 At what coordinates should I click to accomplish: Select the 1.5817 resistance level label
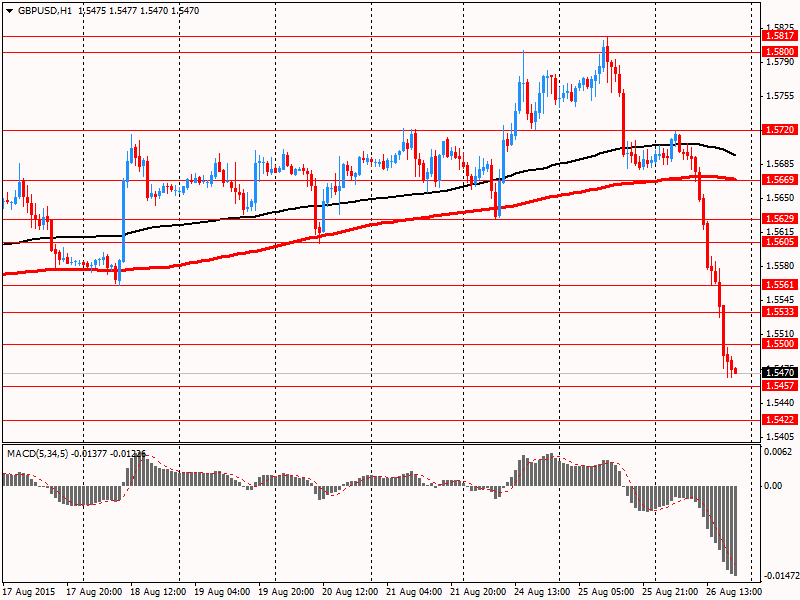(x=780, y=36)
